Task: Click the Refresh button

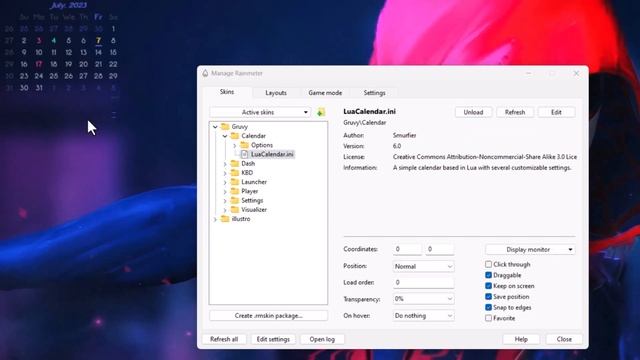Action: point(515,112)
